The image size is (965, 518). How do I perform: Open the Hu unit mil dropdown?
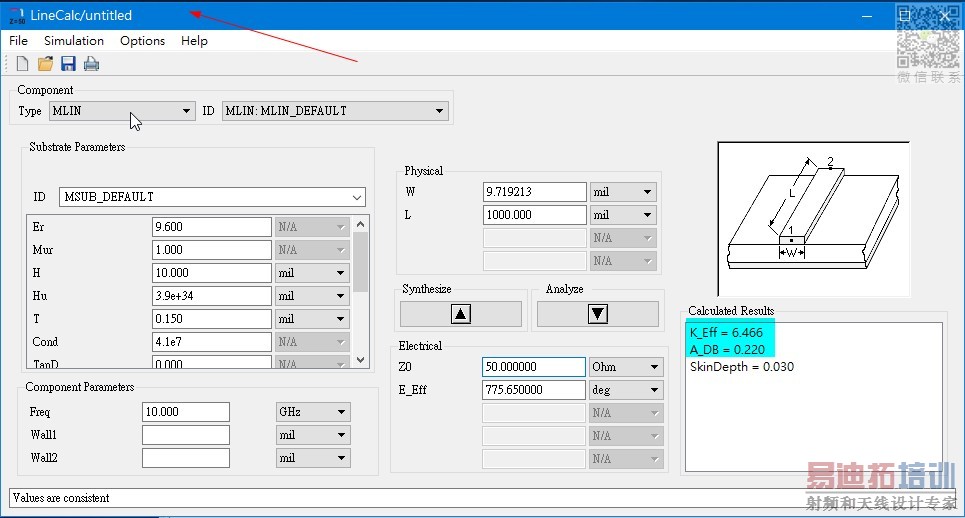(312, 296)
